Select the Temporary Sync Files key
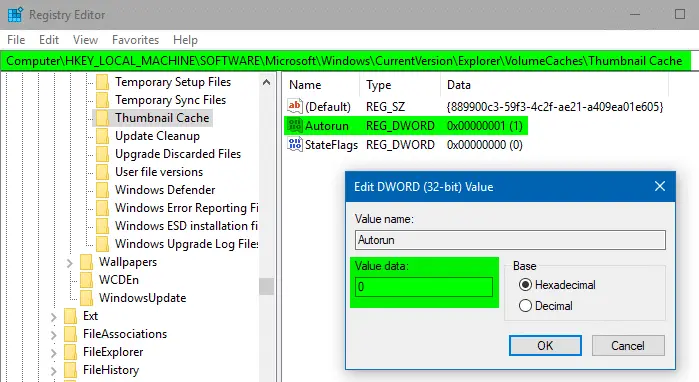The image size is (699, 382). click(170, 100)
